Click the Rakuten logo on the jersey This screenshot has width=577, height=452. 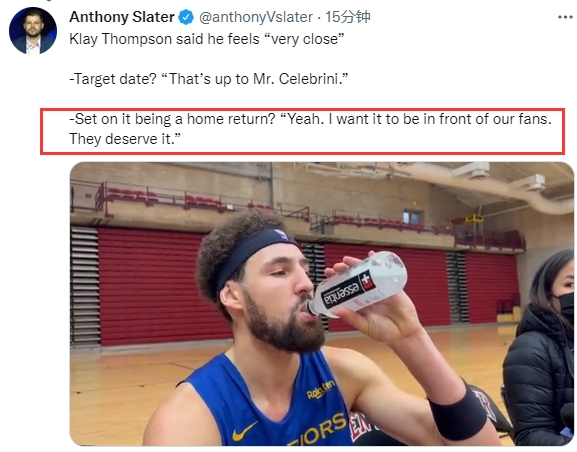(321, 390)
